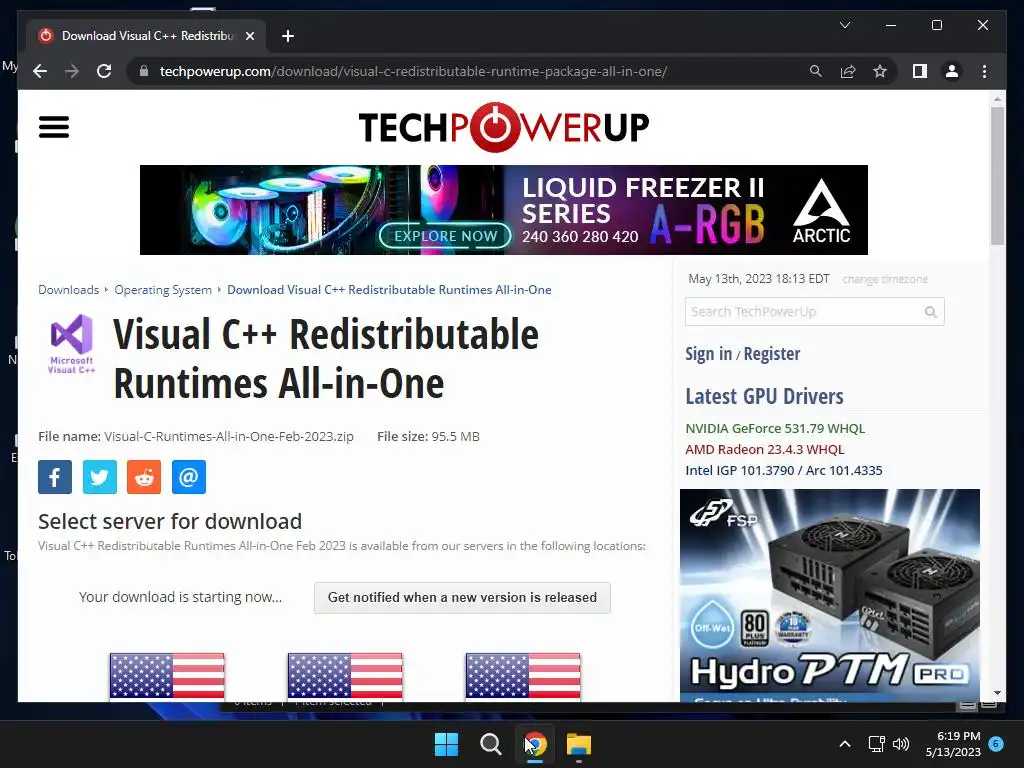The width and height of the screenshot is (1024, 768).
Task: Open taskbar Search
Action: click(490, 744)
